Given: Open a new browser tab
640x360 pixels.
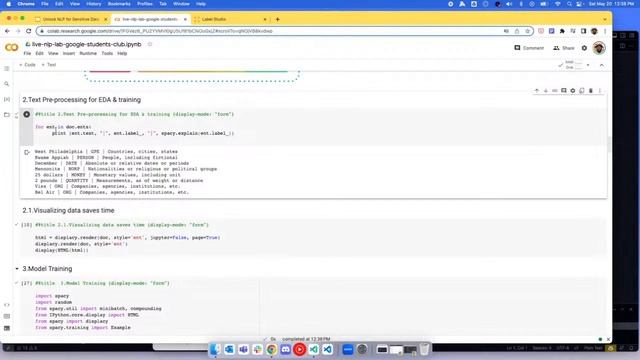Looking at the screenshot, I should click(x=278, y=19).
